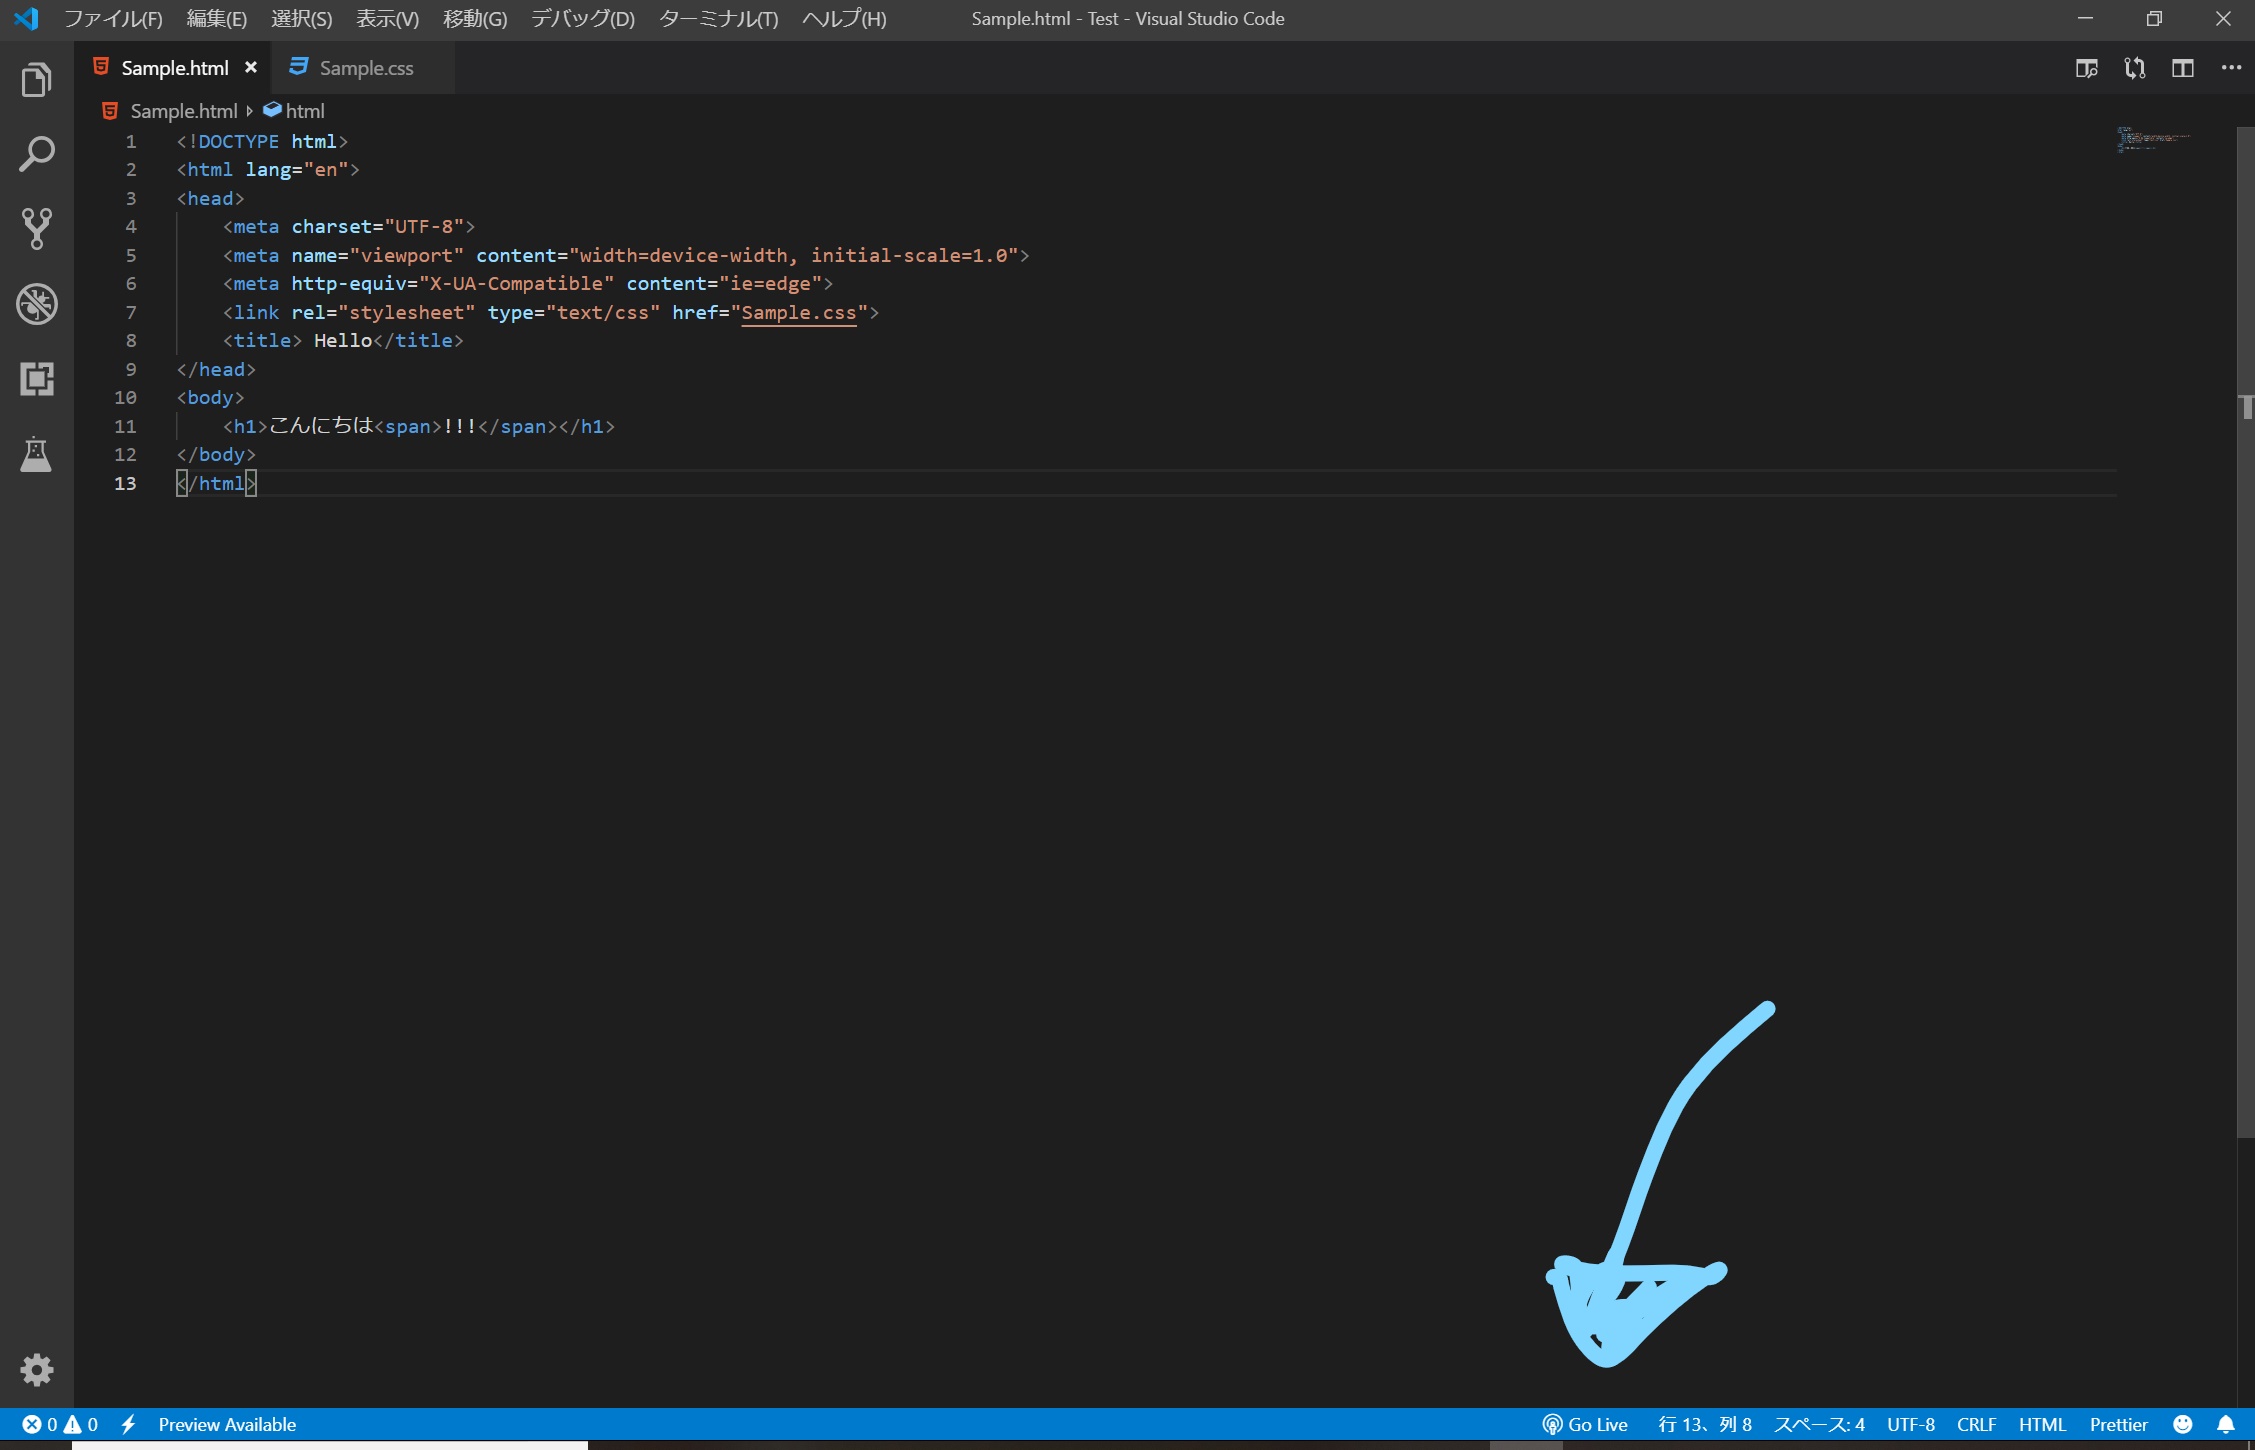This screenshot has height=1450, width=2255.
Task: Start server with Go Live
Action: (x=1586, y=1424)
